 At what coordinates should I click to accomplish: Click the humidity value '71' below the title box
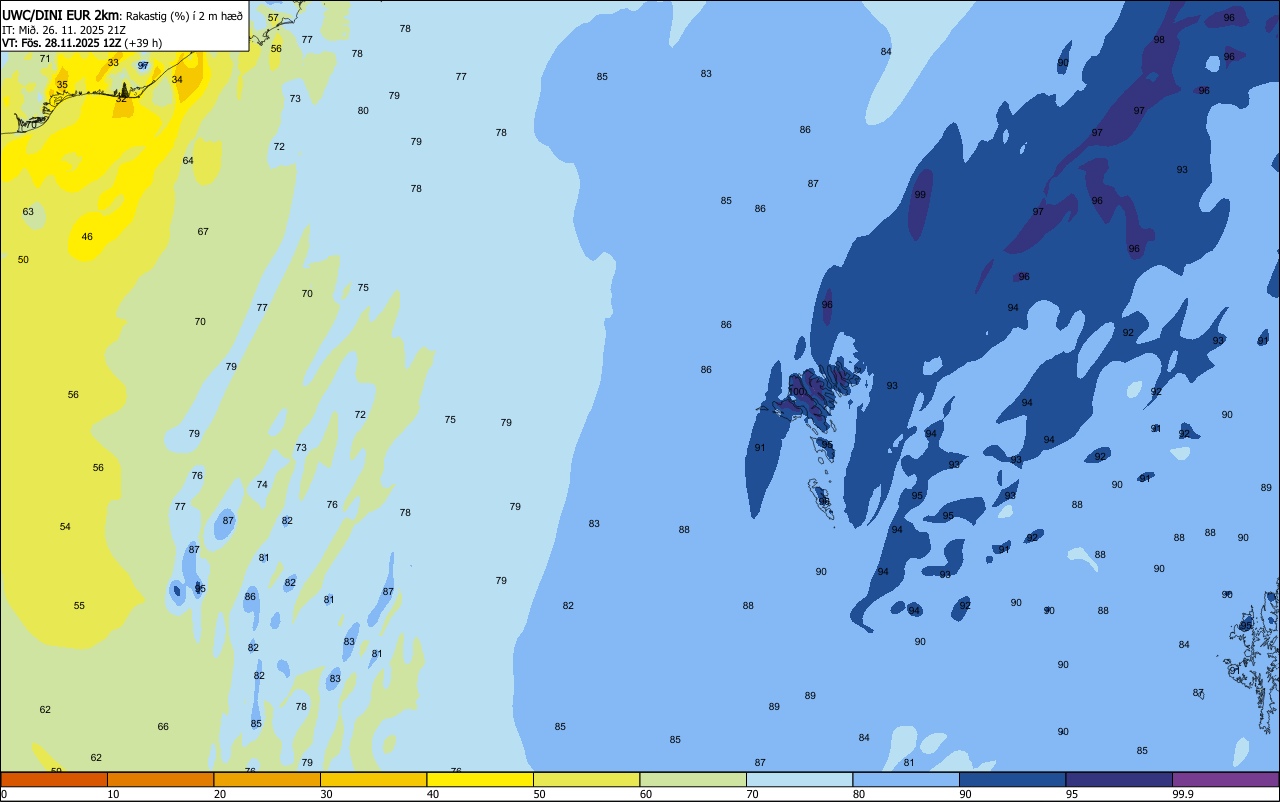(x=45, y=59)
